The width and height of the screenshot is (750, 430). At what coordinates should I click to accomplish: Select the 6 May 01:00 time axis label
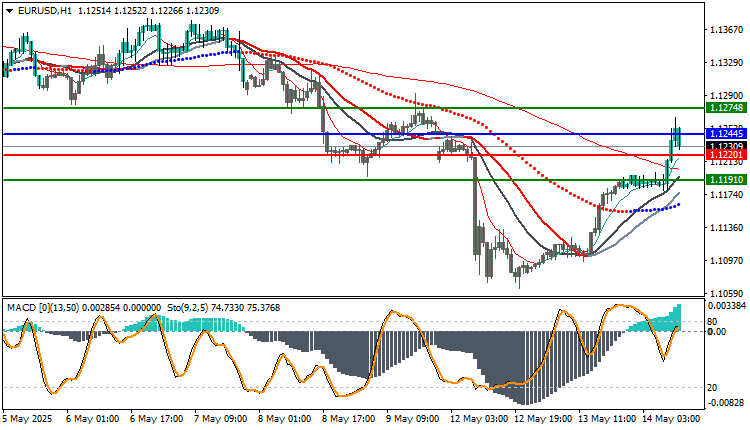click(x=92, y=419)
